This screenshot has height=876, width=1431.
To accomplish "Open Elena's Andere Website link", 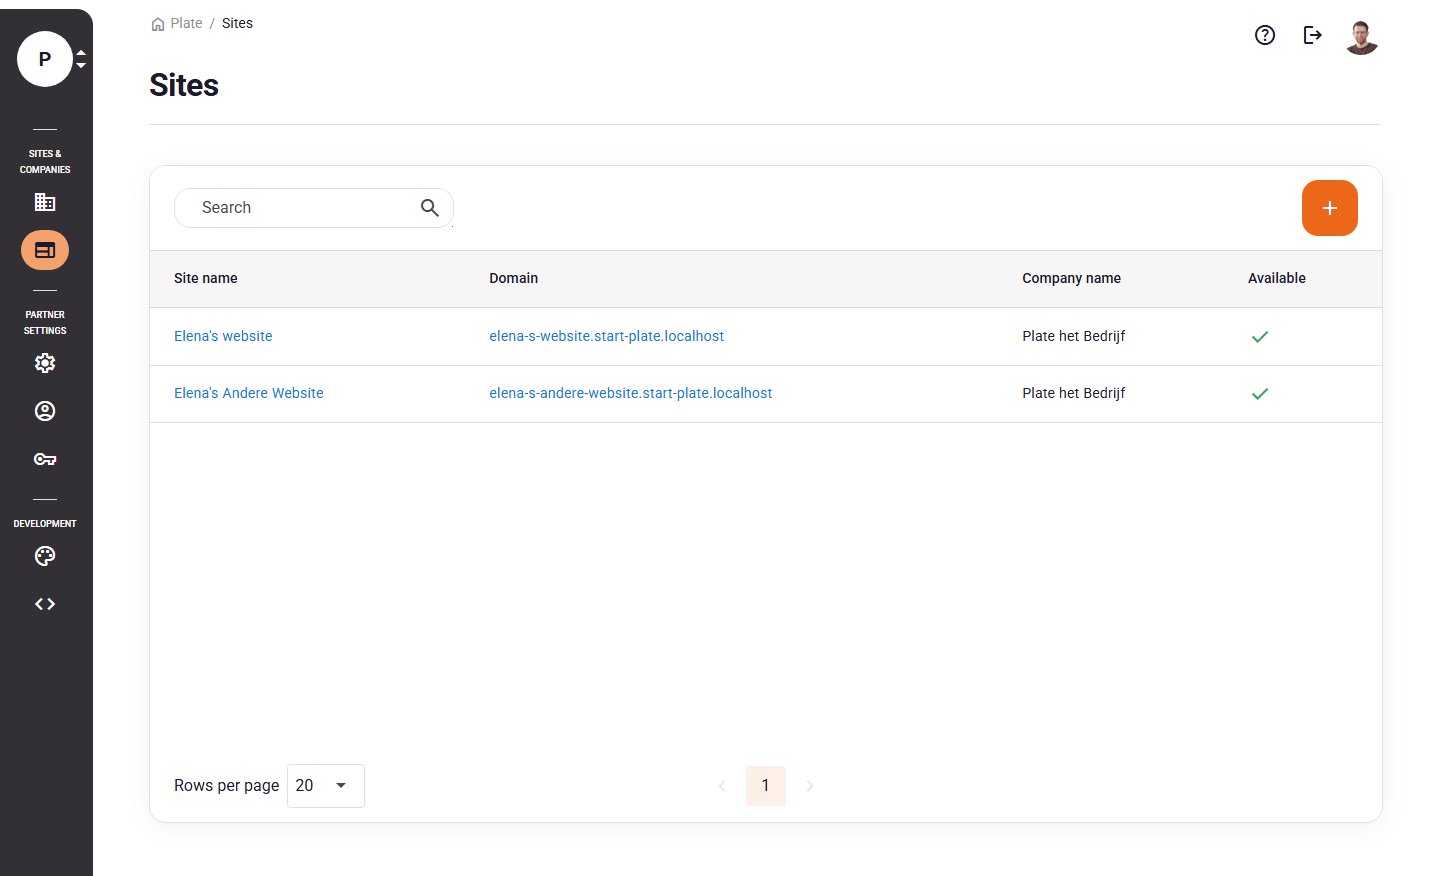I will click(249, 393).
